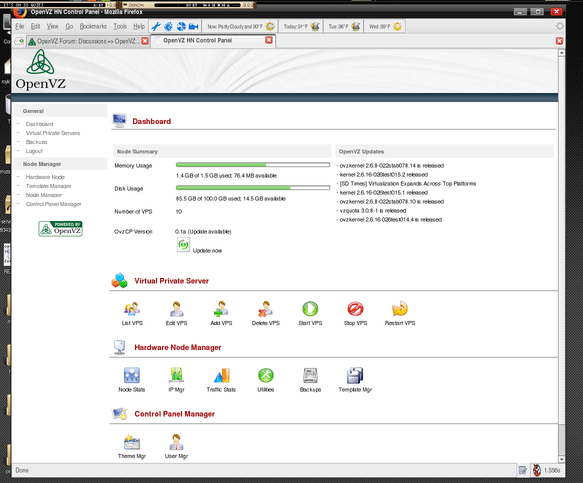
Task: Open the IP Mgr icon
Action: [x=176, y=376]
